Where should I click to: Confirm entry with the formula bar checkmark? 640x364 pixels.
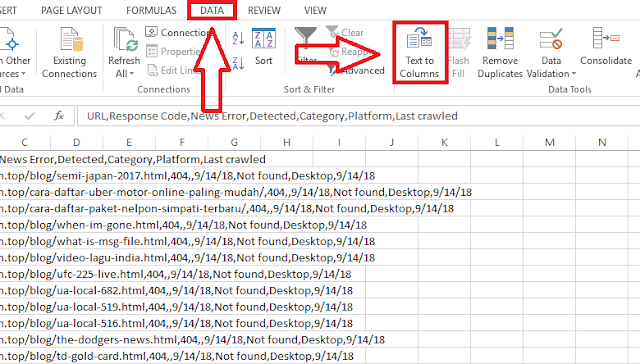[30, 116]
